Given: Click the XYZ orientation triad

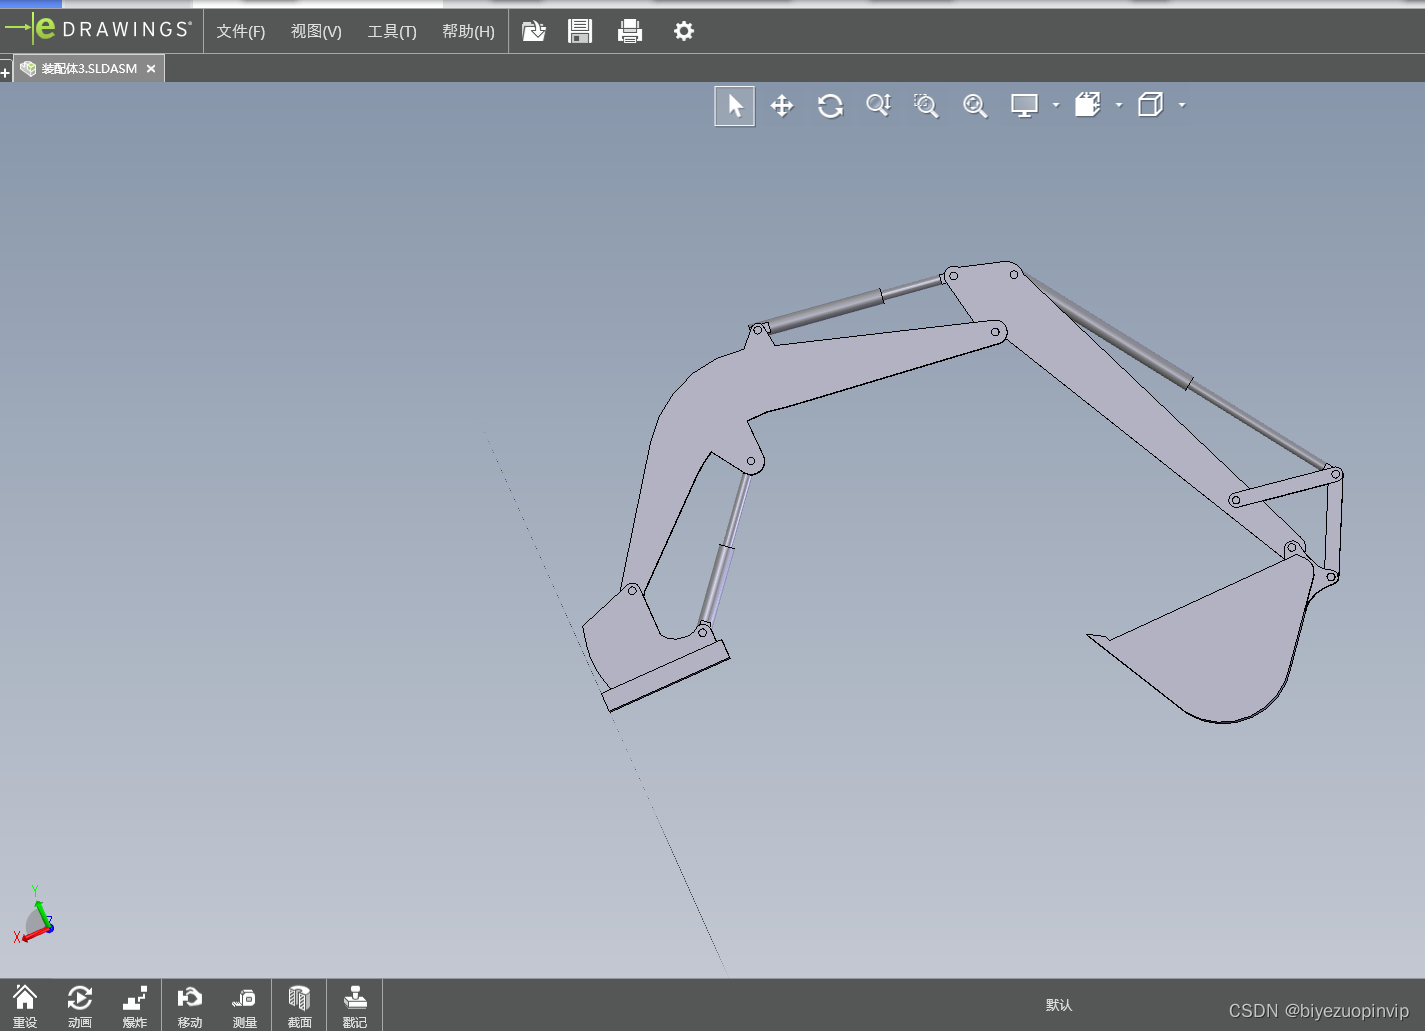Looking at the screenshot, I should 35,915.
